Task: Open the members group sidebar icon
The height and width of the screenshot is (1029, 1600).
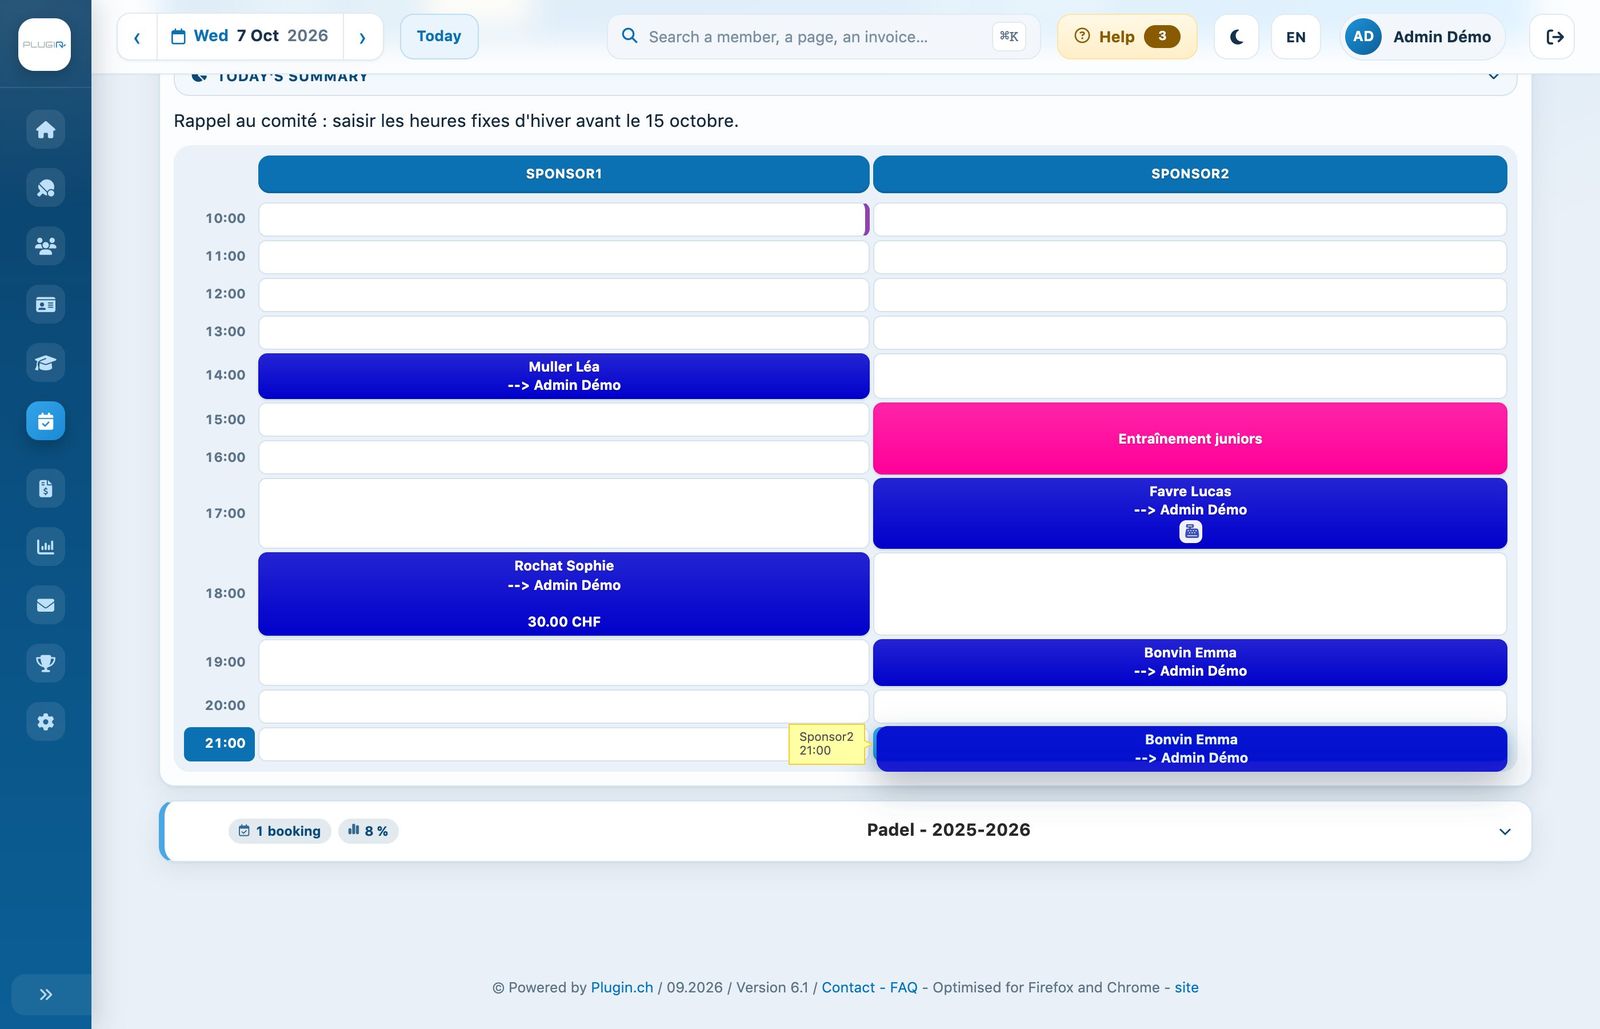Action: pyautogui.click(x=46, y=246)
